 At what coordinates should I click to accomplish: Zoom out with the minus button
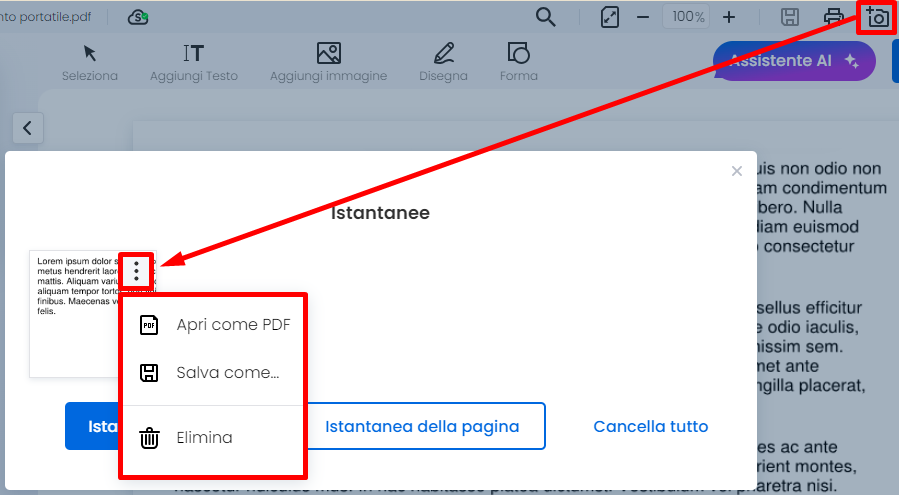pyautogui.click(x=643, y=17)
